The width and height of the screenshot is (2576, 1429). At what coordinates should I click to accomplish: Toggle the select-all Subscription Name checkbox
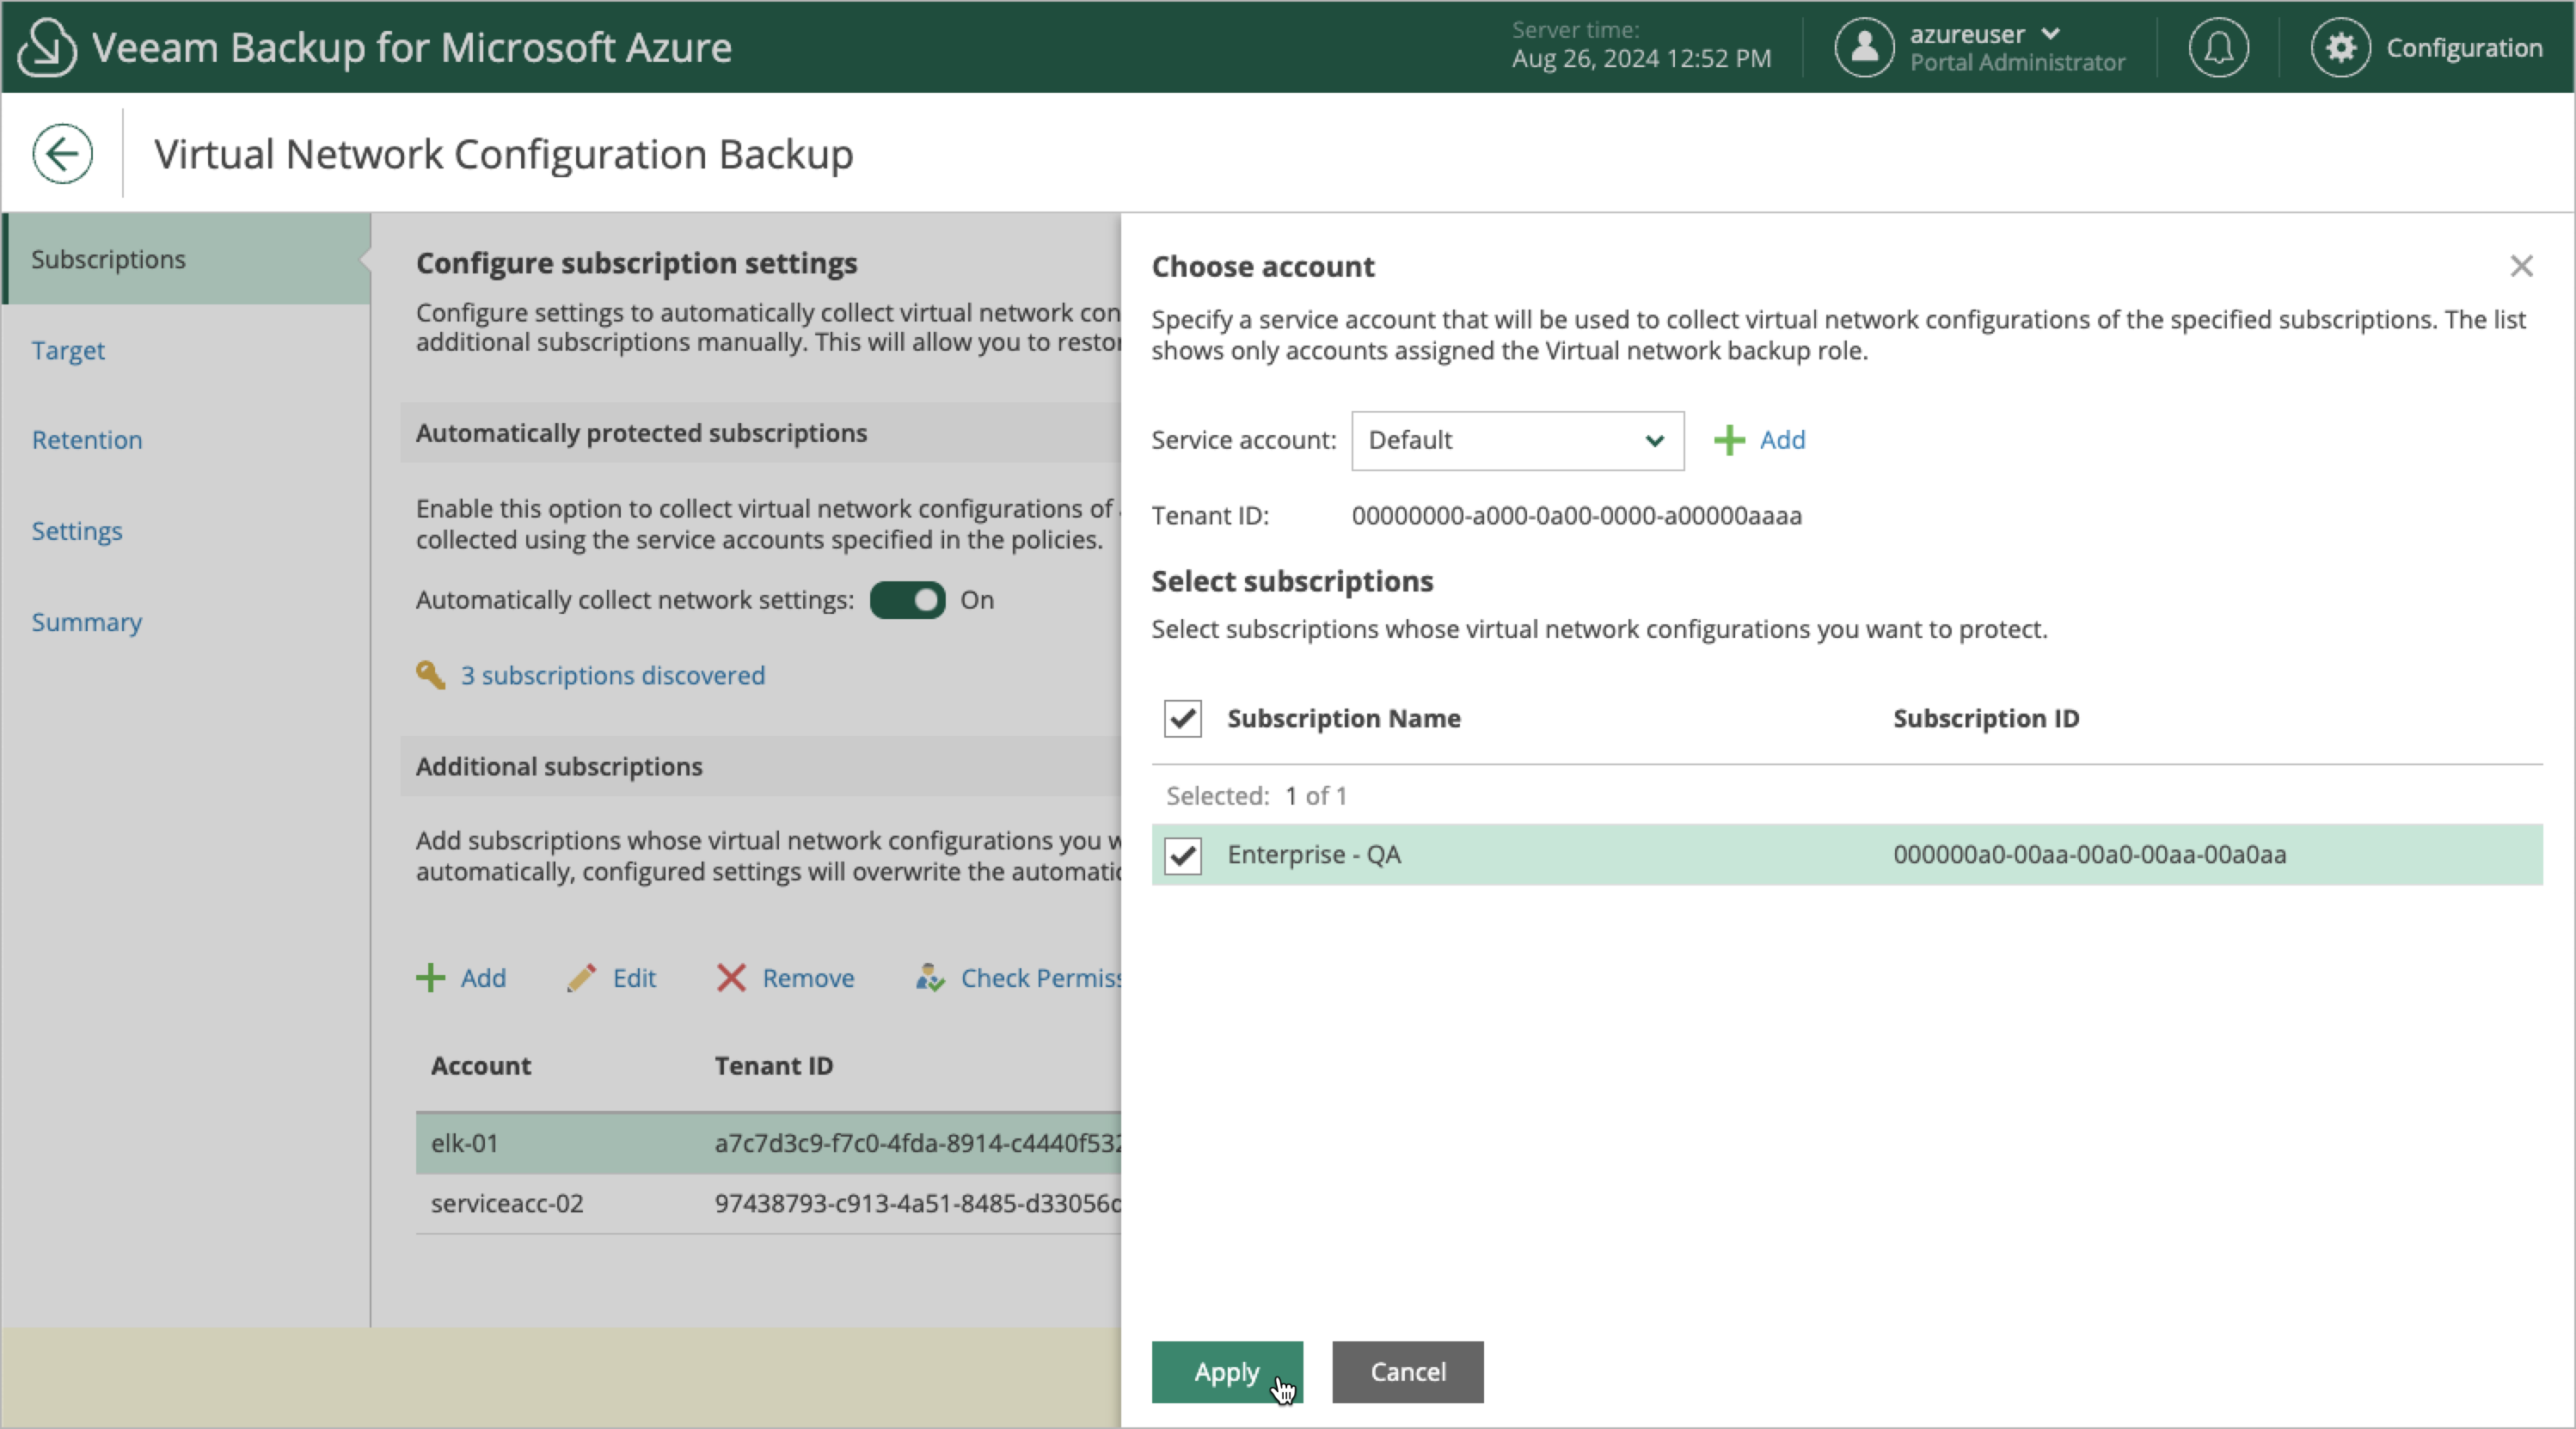pyautogui.click(x=1183, y=719)
